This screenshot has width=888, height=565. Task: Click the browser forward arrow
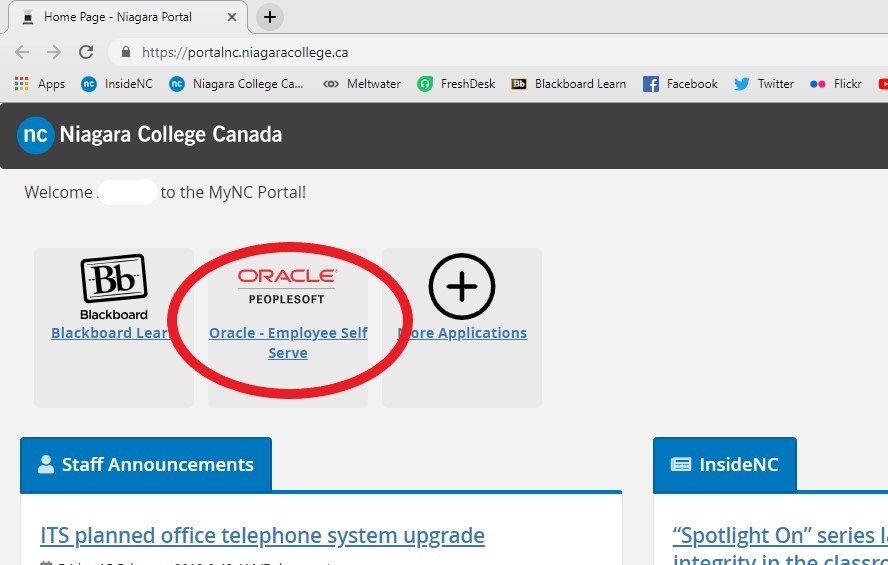pos(54,52)
